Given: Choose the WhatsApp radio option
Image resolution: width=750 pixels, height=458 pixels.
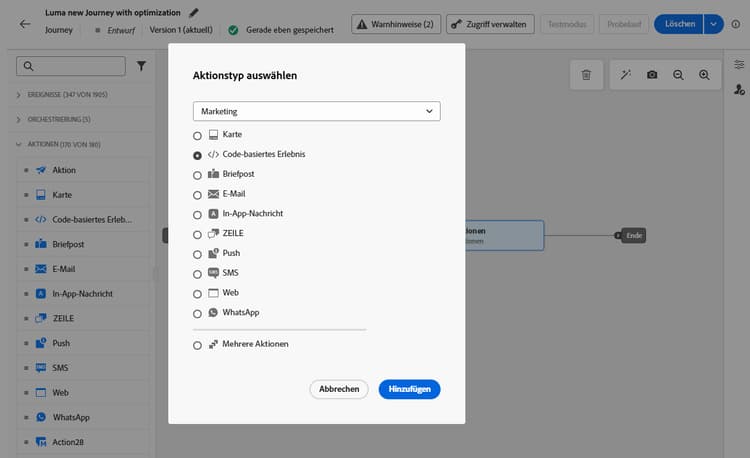Looking at the screenshot, I should click(198, 314).
